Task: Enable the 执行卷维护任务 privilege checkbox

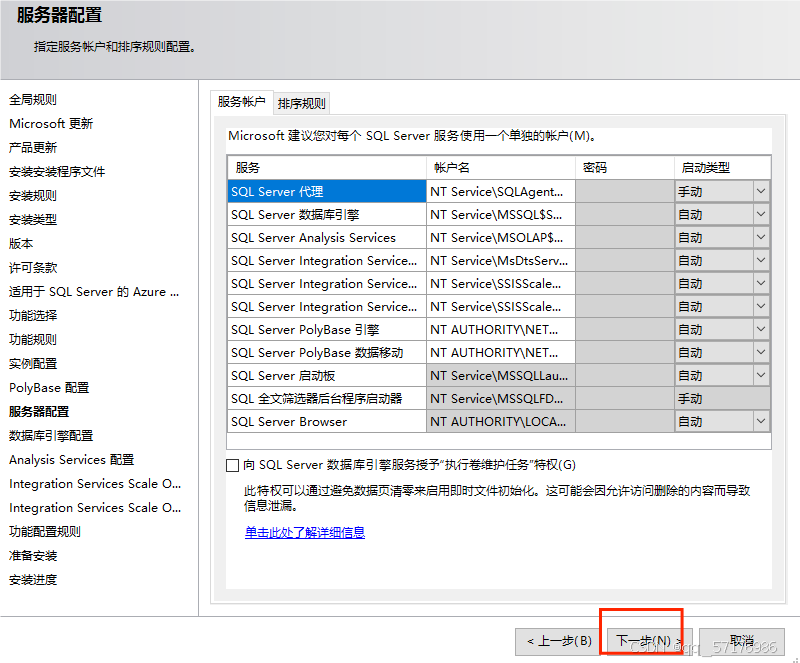Action: point(232,465)
